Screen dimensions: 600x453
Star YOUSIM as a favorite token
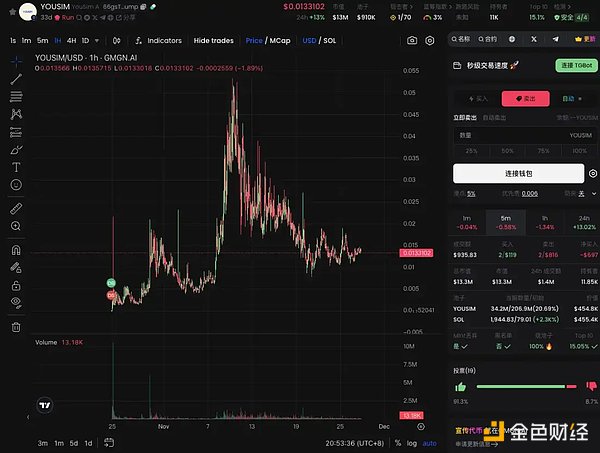point(12,11)
